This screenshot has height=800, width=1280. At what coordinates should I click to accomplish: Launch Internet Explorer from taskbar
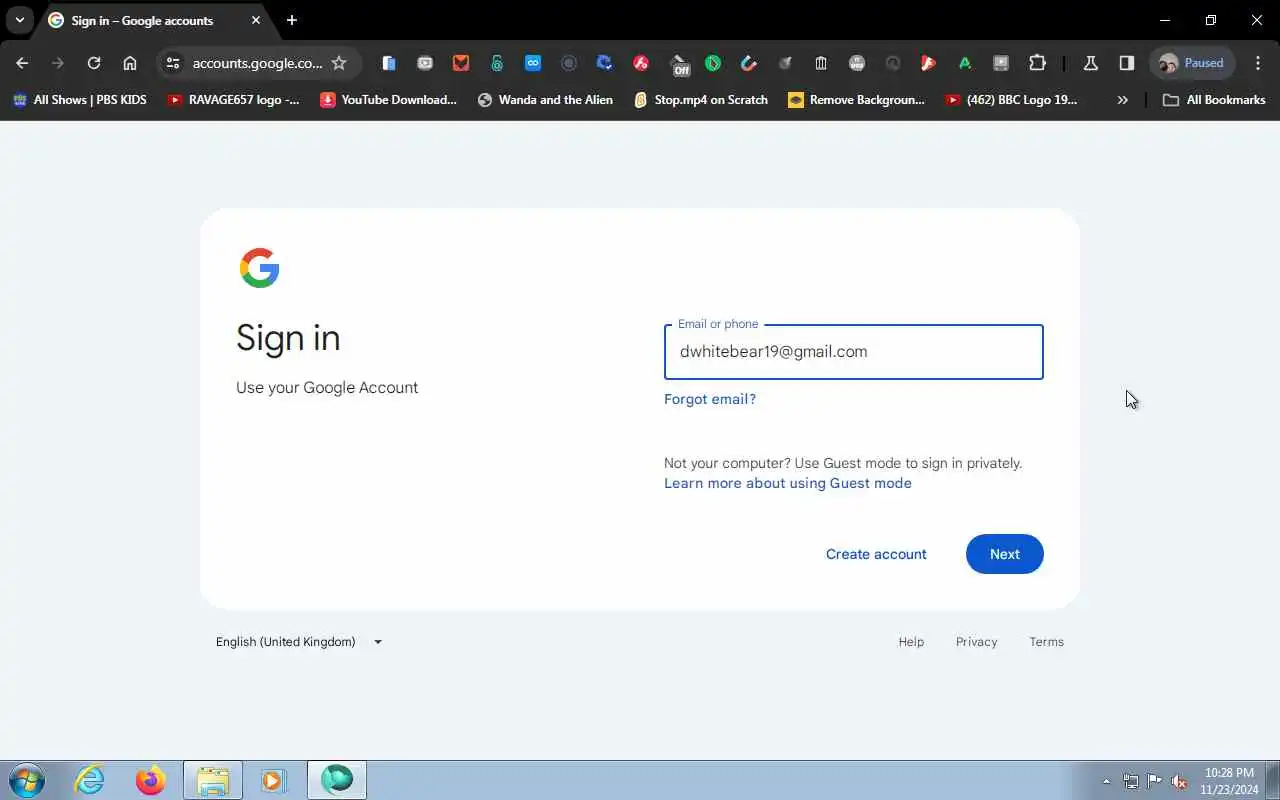(90, 780)
